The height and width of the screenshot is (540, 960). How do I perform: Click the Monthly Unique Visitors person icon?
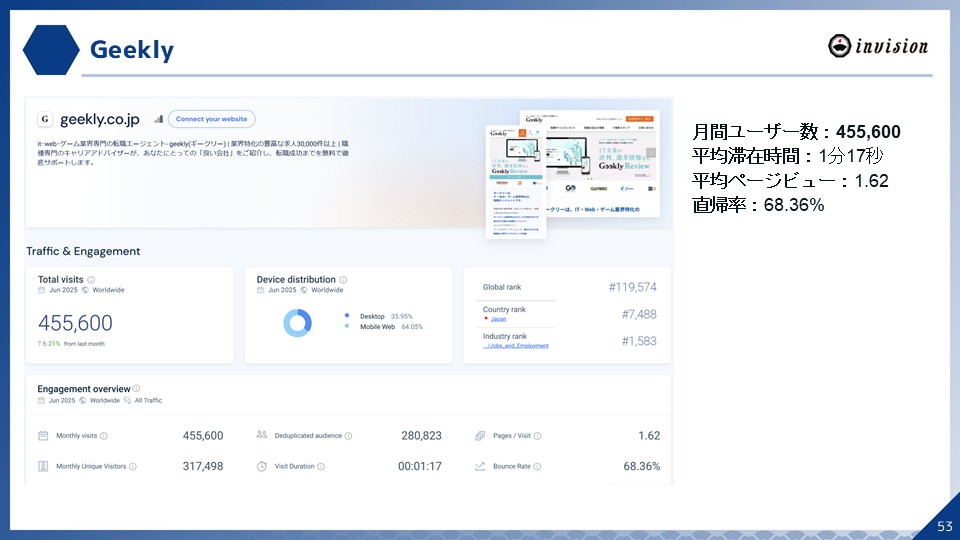tap(43, 467)
